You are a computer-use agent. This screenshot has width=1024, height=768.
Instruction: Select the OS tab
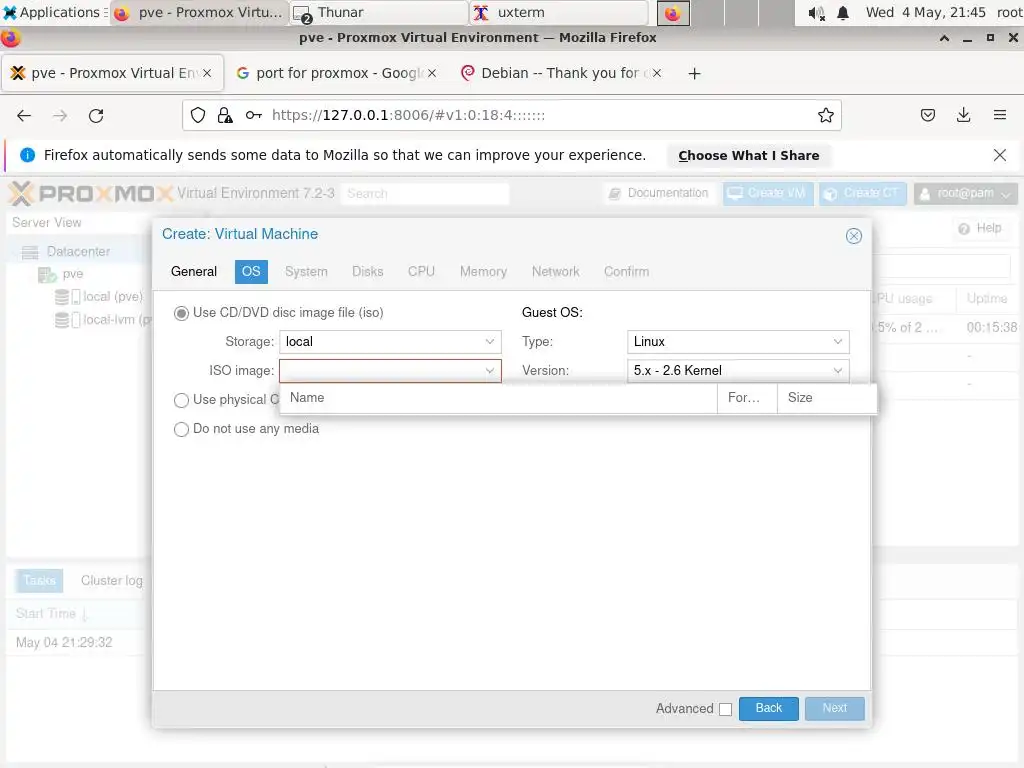pyautogui.click(x=251, y=272)
